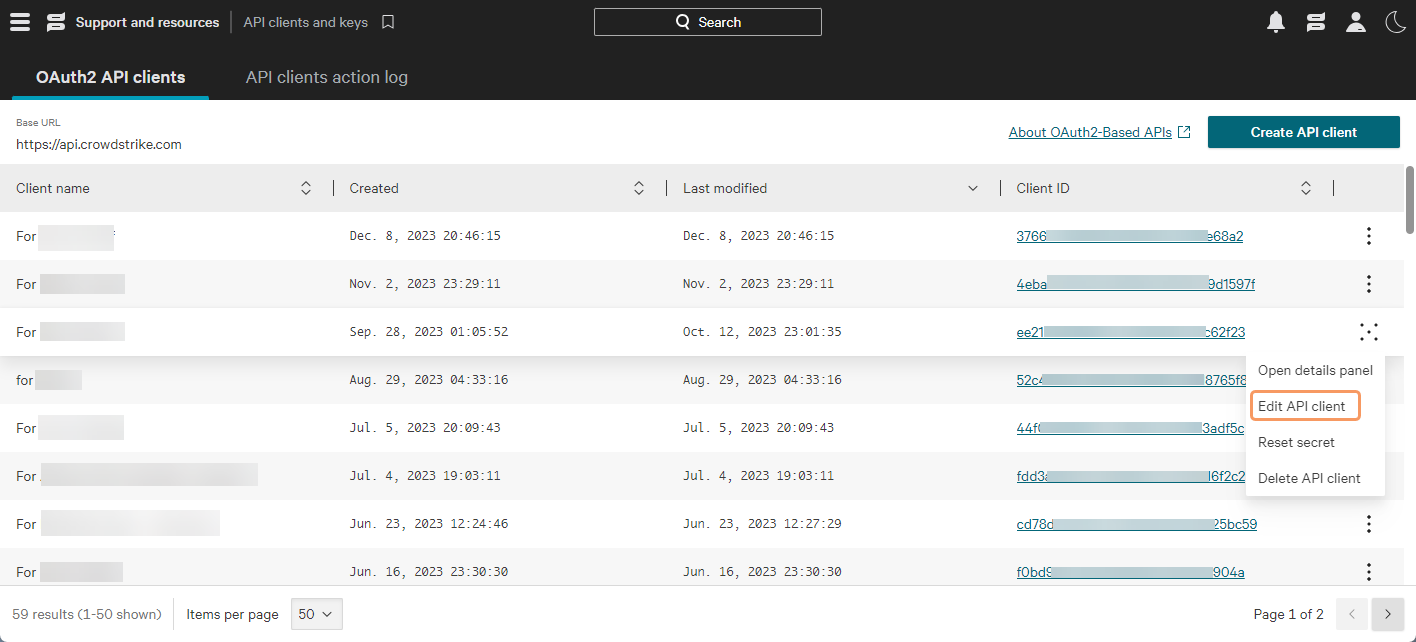Choose Reset secret in the context menu
The height and width of the screenshot is (642, 1416).
click(x=1296, y=442)
